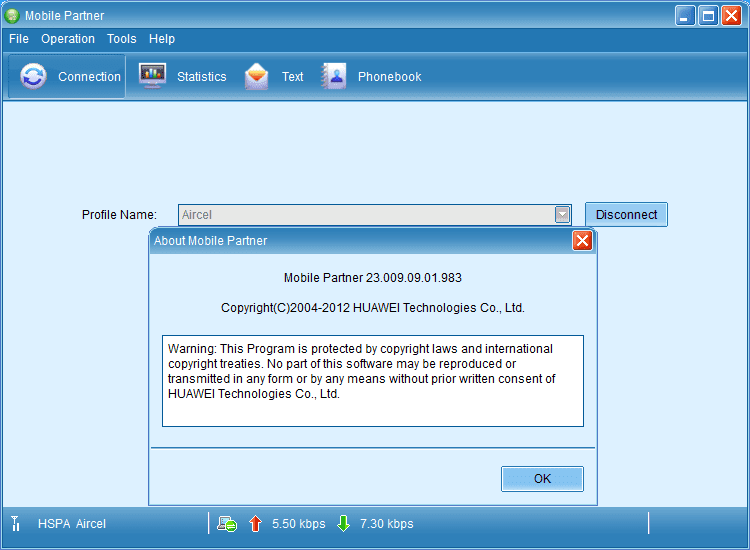Click the 5.50 kbps upload speed
This screenshot has width=750, height=550.
click(298, 524)
